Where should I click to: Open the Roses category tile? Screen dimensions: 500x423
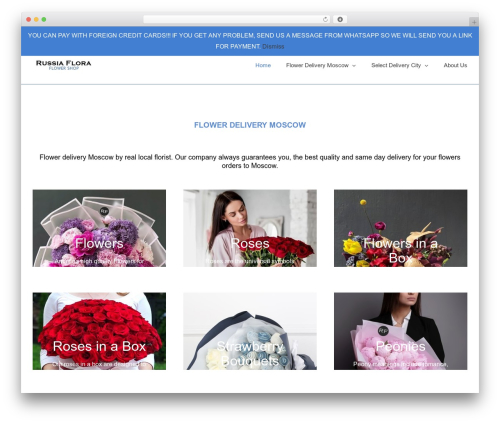250,228
